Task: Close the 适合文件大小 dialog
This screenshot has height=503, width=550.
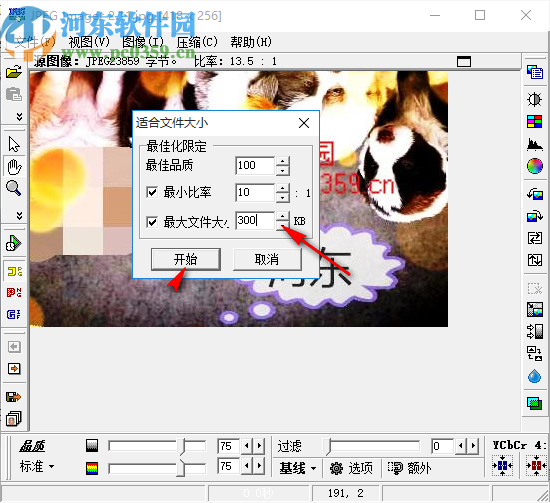Action: coord(304,123)
